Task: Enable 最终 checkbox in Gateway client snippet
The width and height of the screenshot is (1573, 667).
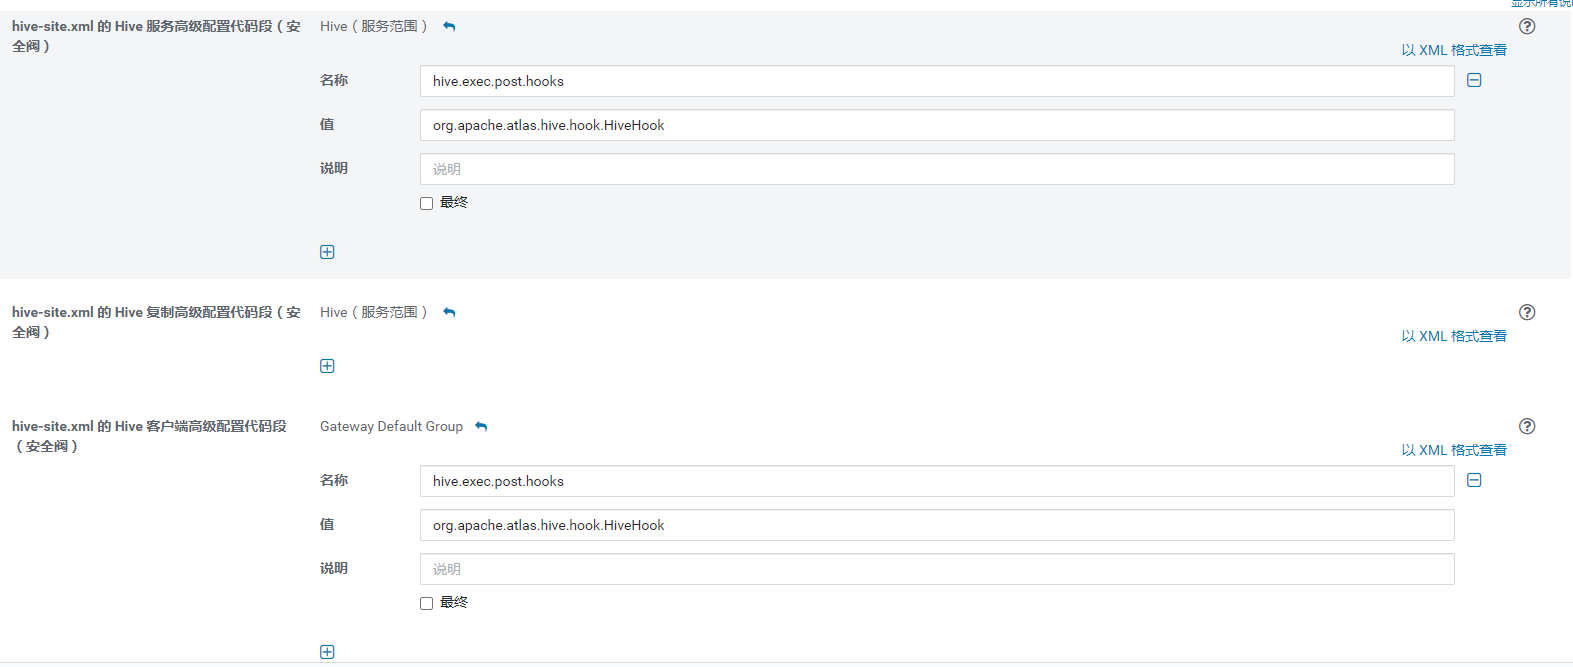Action: pos(426,603)
